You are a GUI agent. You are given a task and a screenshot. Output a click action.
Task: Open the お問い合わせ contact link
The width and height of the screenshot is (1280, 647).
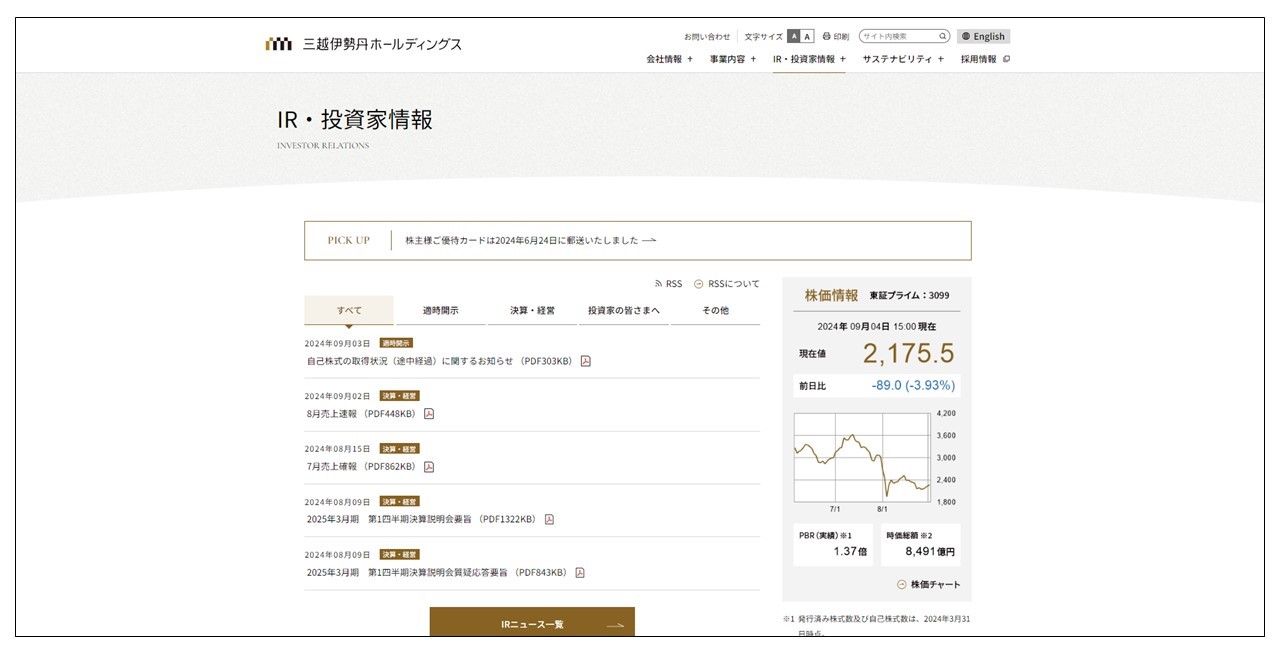coord(707,36)
